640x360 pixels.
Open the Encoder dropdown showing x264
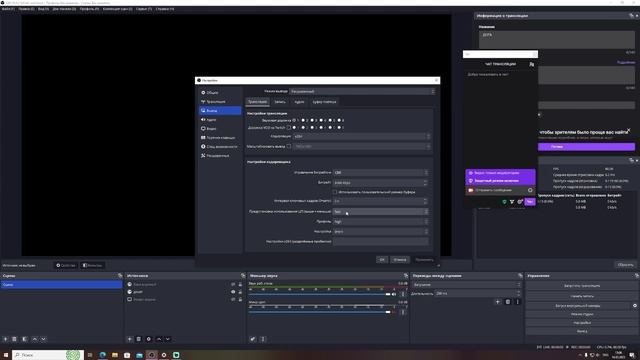tap(362, 136)
